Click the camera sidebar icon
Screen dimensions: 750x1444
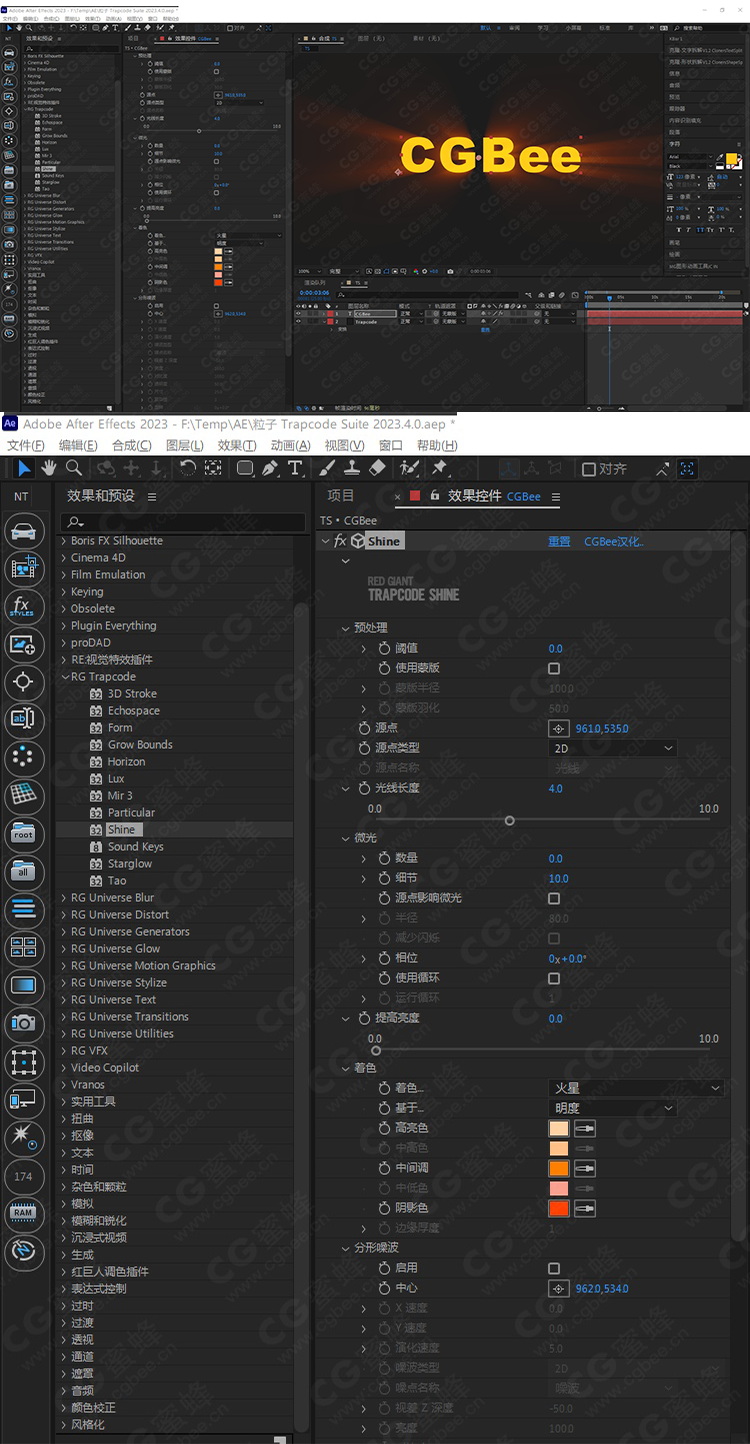click(x=24, y=1023)
